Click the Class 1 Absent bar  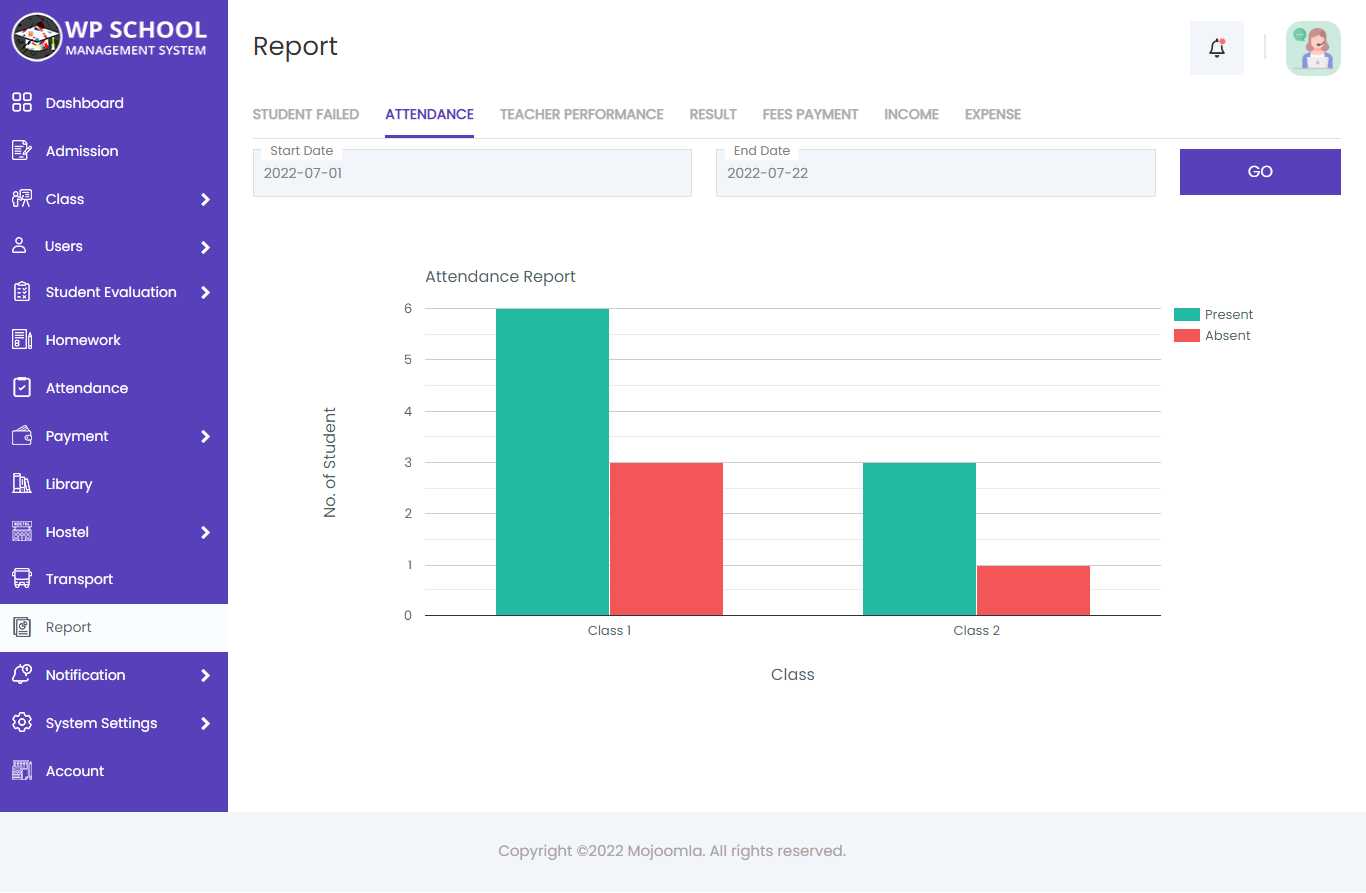(x=666, y=539)
